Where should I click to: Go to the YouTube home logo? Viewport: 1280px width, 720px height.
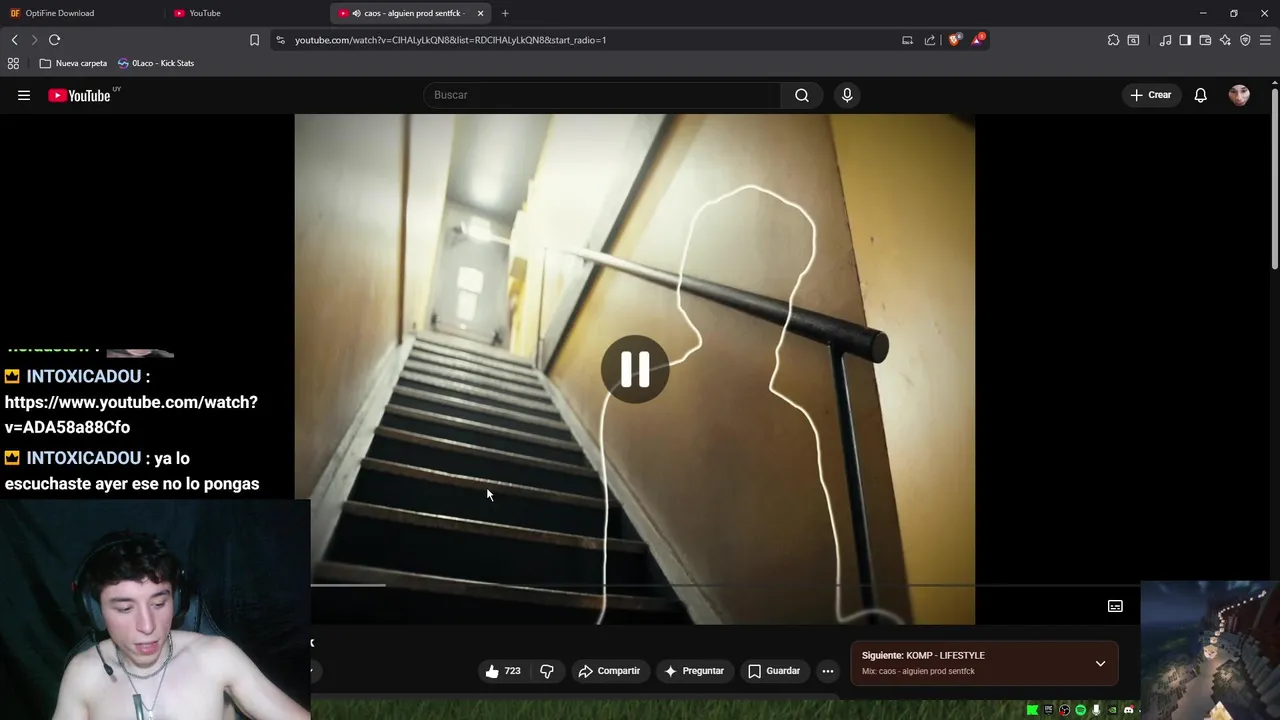pos(80,95)
